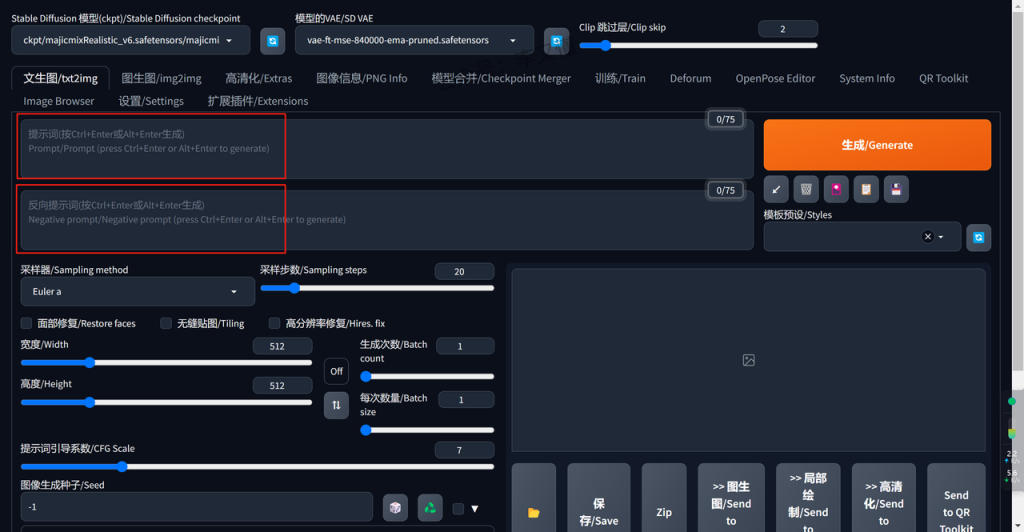Click the green recycle icon to reuse seed
This screenshot has width=1024, height=532.
tap(430, 508)
